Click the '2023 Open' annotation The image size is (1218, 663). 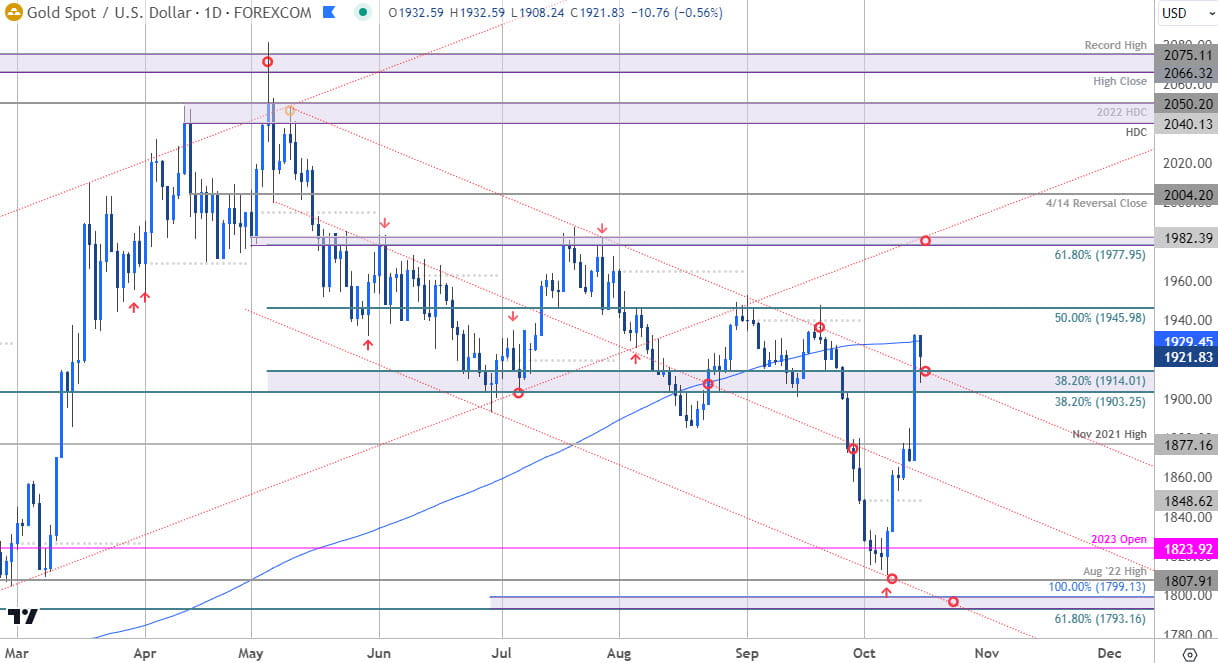pos(1121,538)
